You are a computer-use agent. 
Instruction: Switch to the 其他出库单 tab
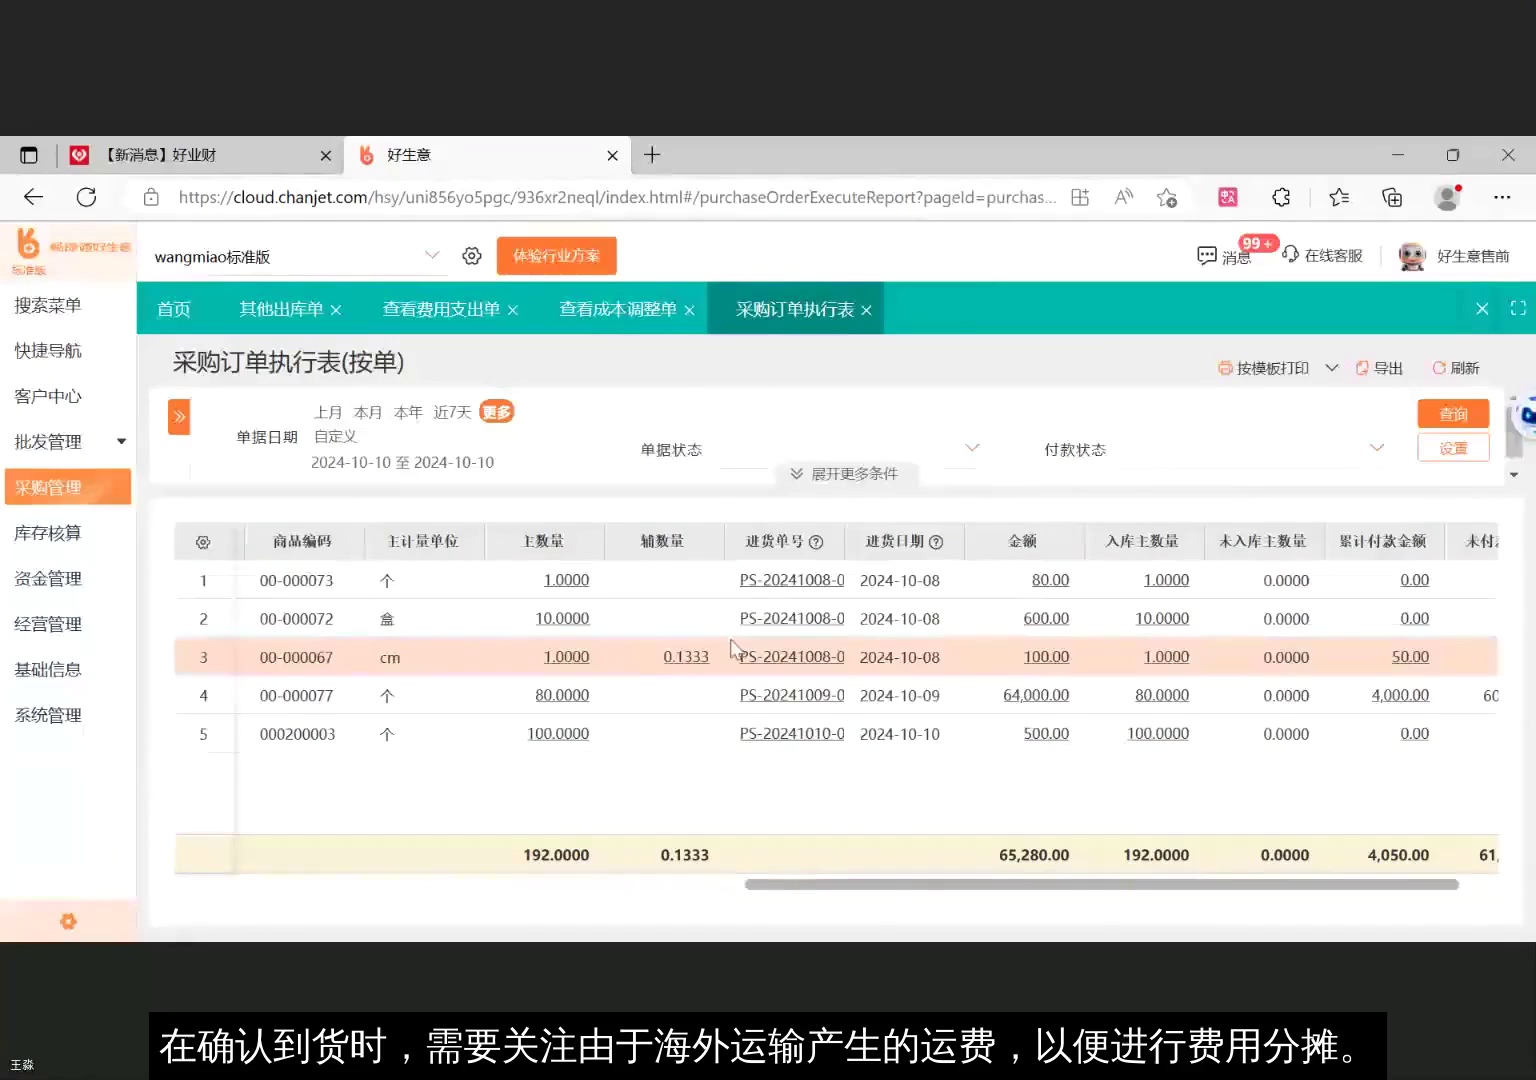click(280, 308)
